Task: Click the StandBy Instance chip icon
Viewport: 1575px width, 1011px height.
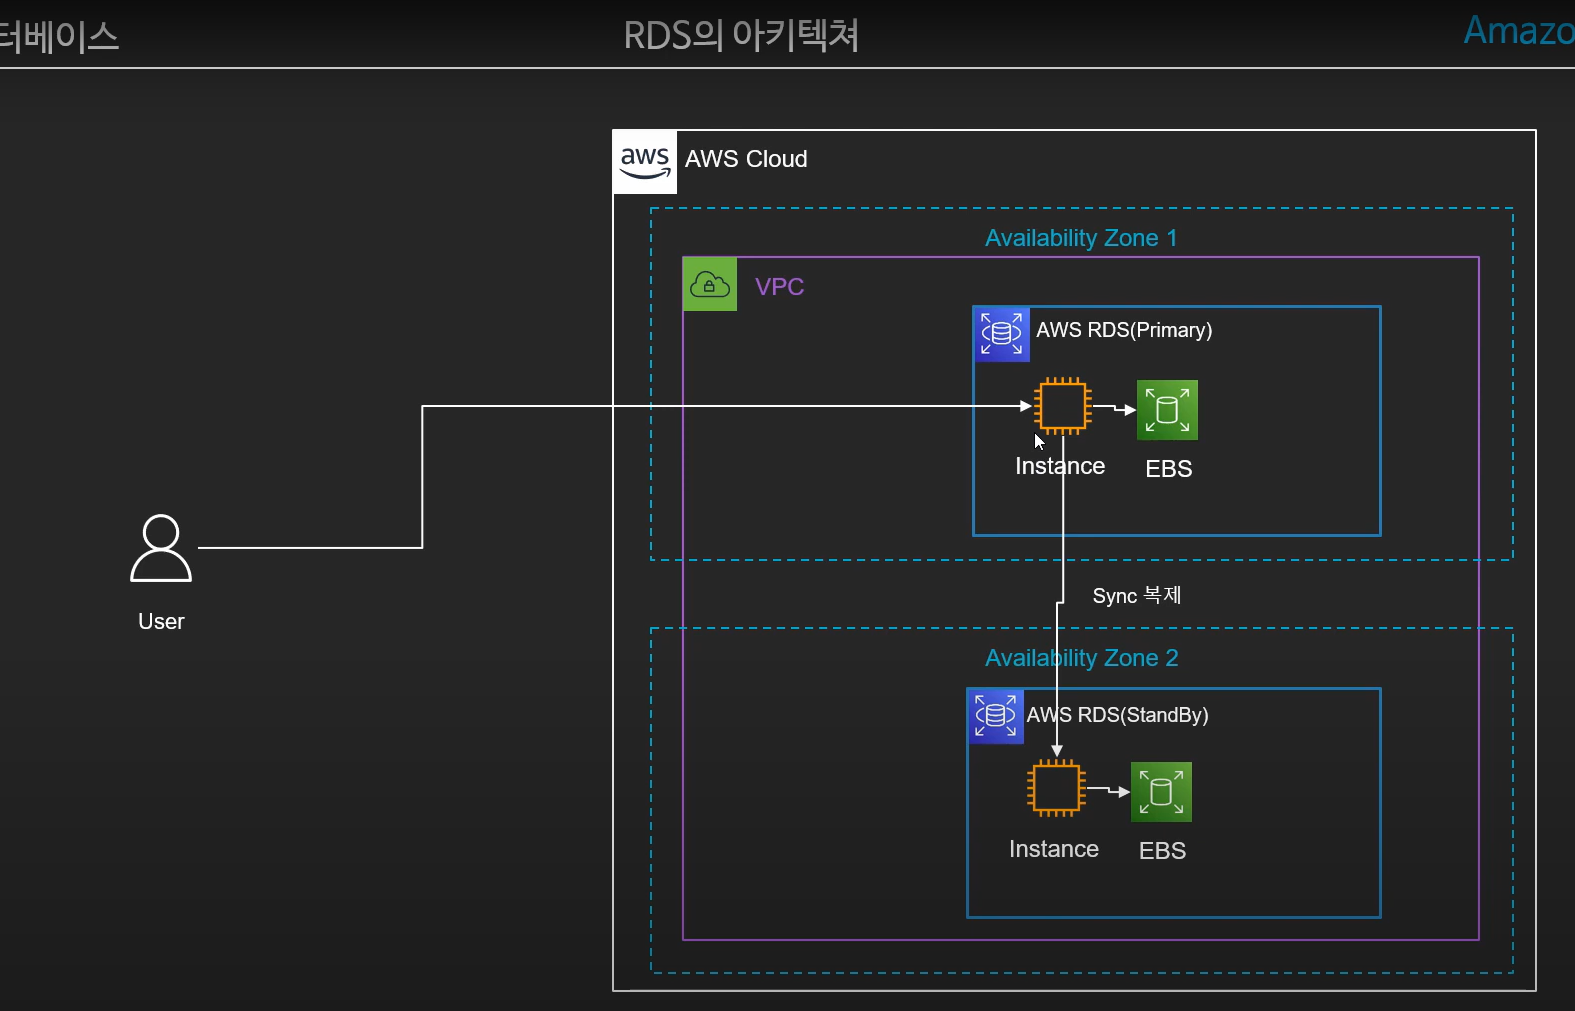Action: tap(1056, 788)
